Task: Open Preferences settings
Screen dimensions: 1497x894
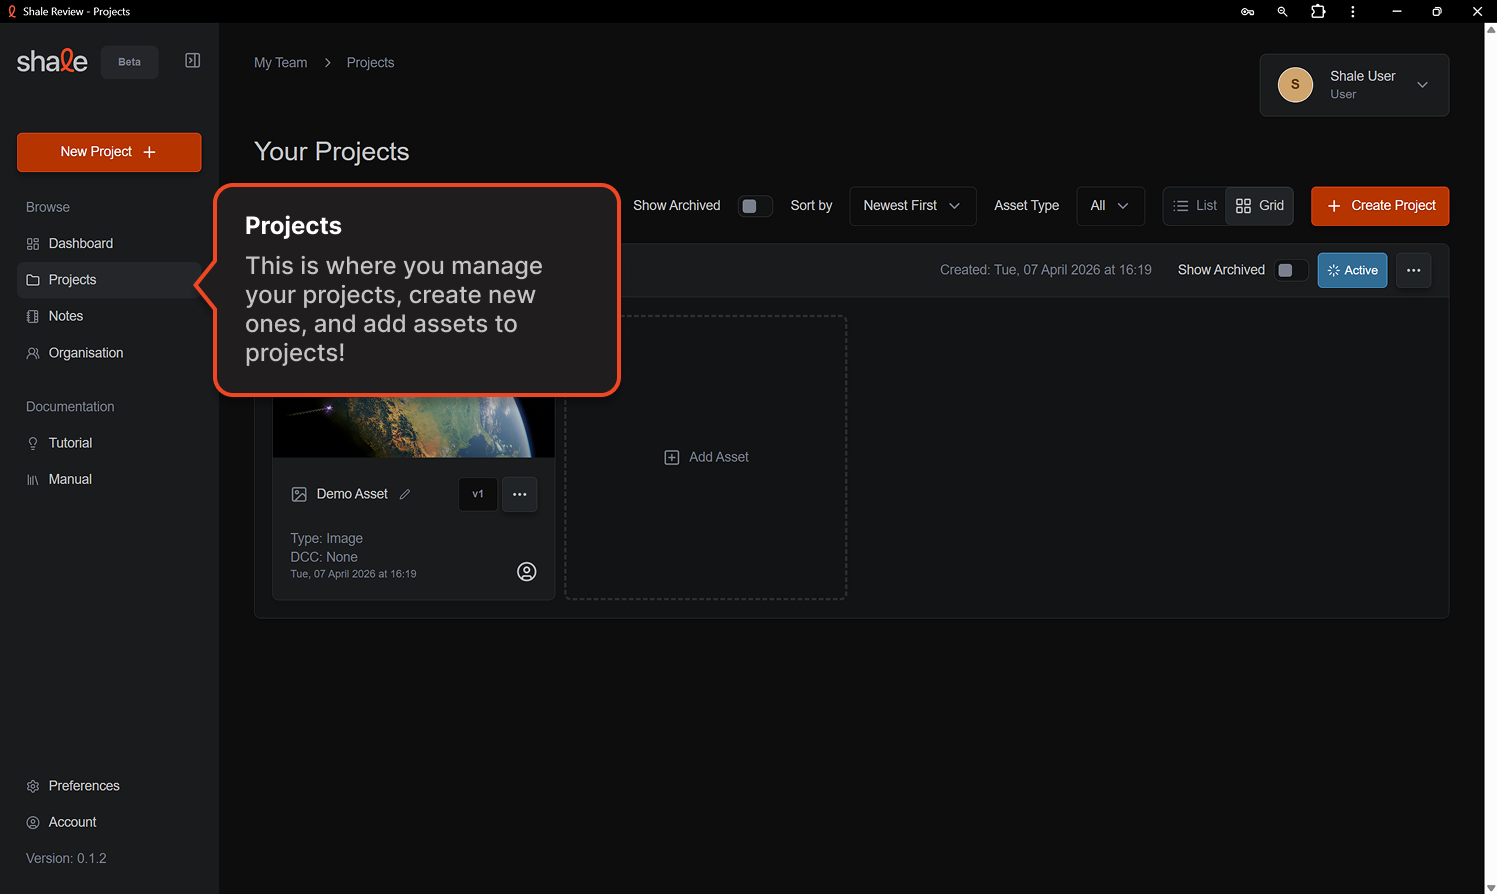Action: point(109,786)
